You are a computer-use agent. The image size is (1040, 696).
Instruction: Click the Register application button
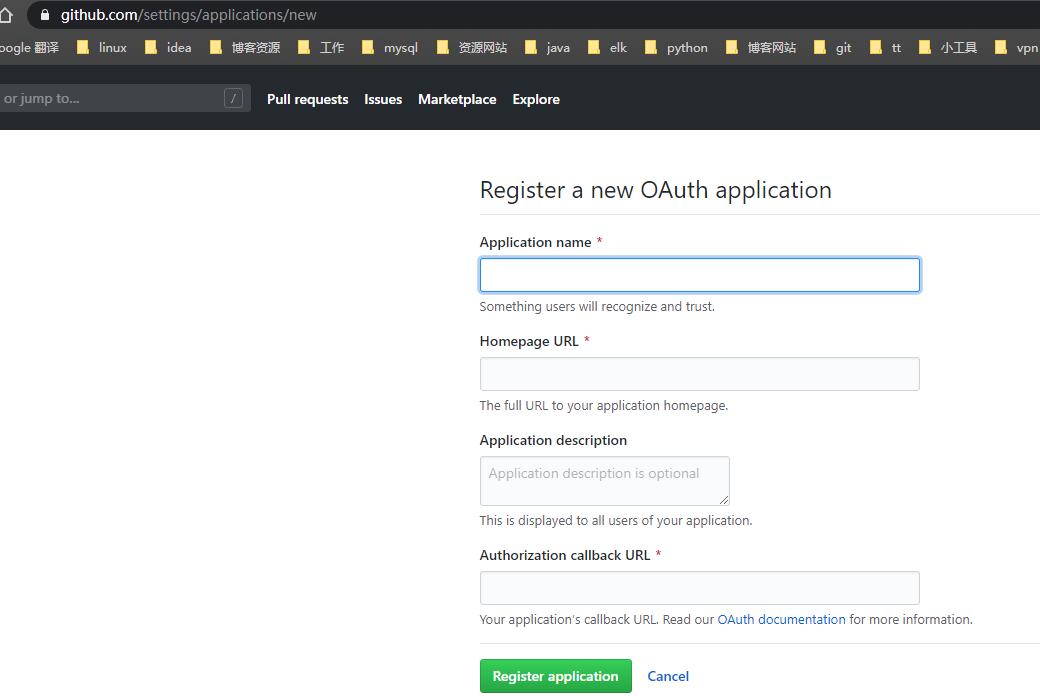coord(555,676)
